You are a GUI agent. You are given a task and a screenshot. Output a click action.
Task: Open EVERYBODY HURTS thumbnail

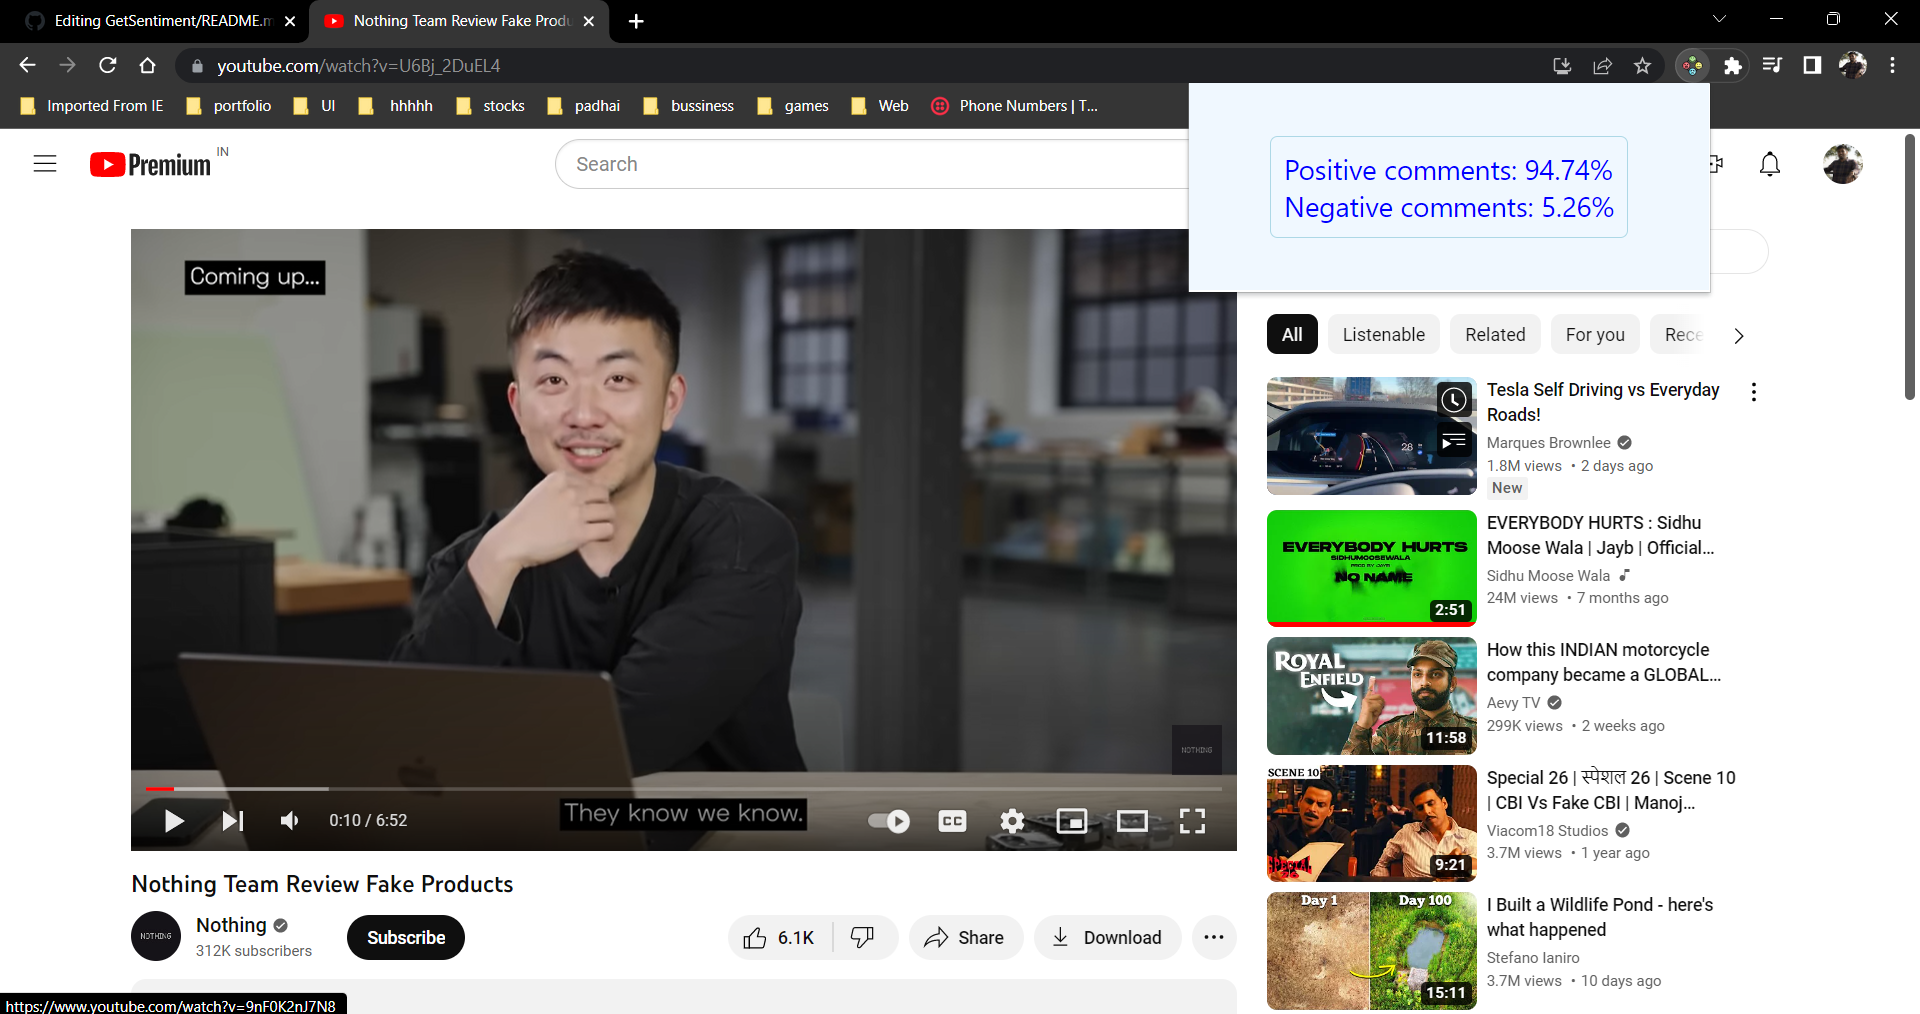(x=1371, y=568)
